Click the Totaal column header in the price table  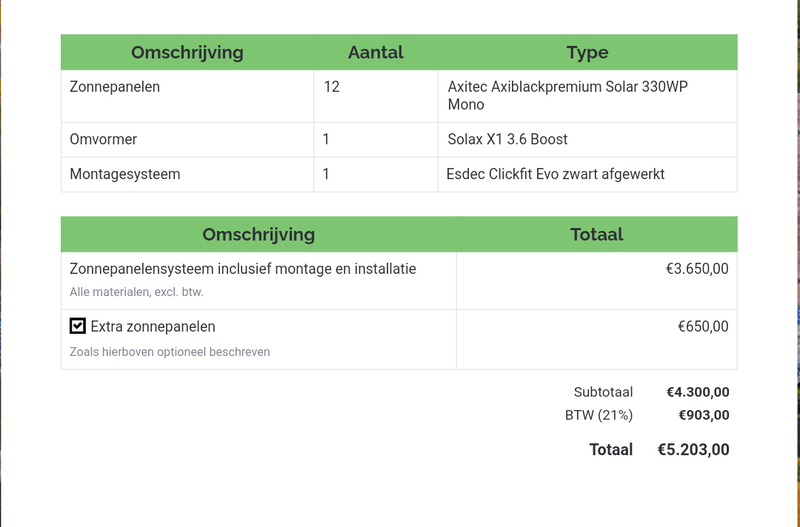(596, 235)
